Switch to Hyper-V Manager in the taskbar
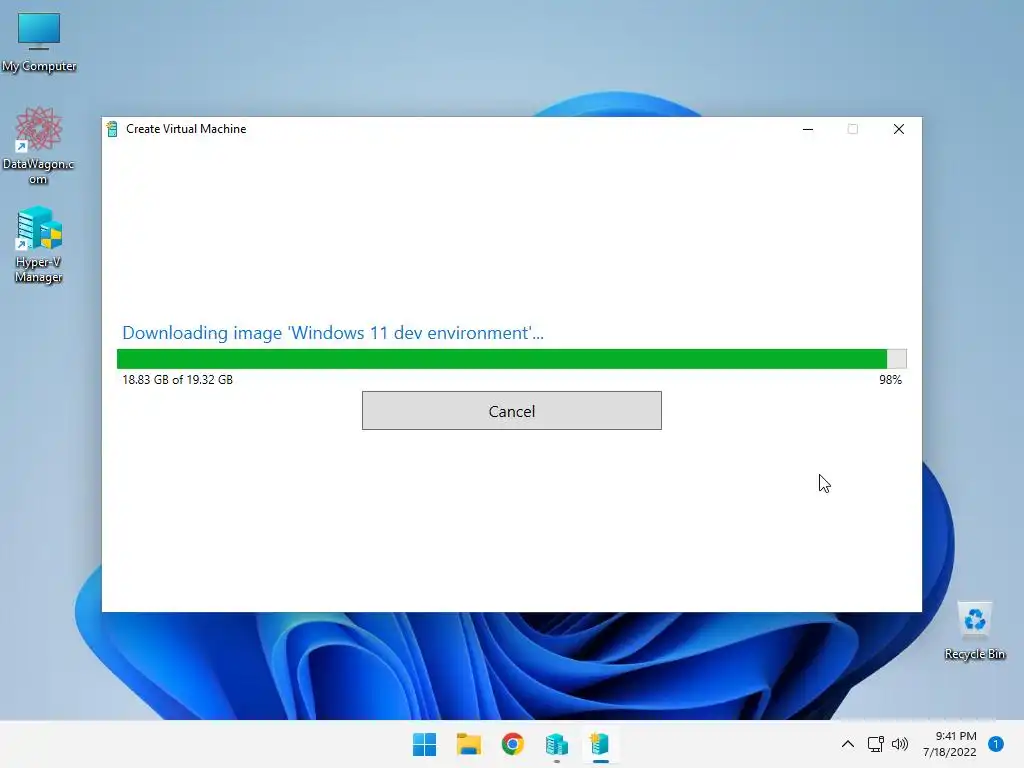The width and height of the screenshot is (1024, 768). tap(556, 744)
